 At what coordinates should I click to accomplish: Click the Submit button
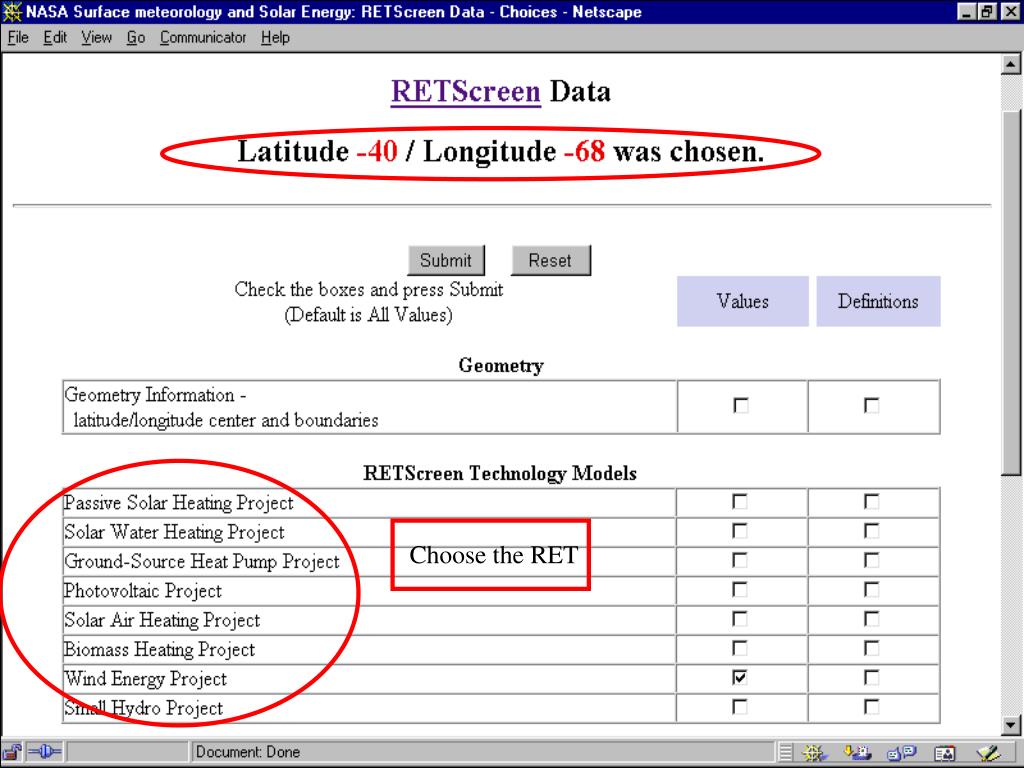(x=446, y=261)
